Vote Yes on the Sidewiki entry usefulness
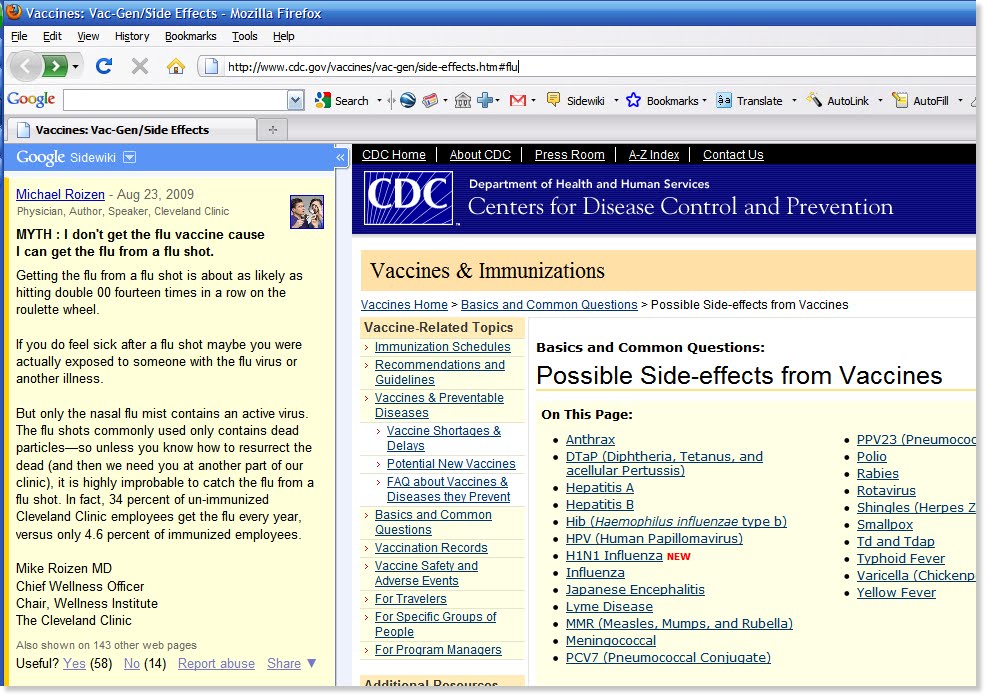The image size is (985, 695). coord(74,663)
